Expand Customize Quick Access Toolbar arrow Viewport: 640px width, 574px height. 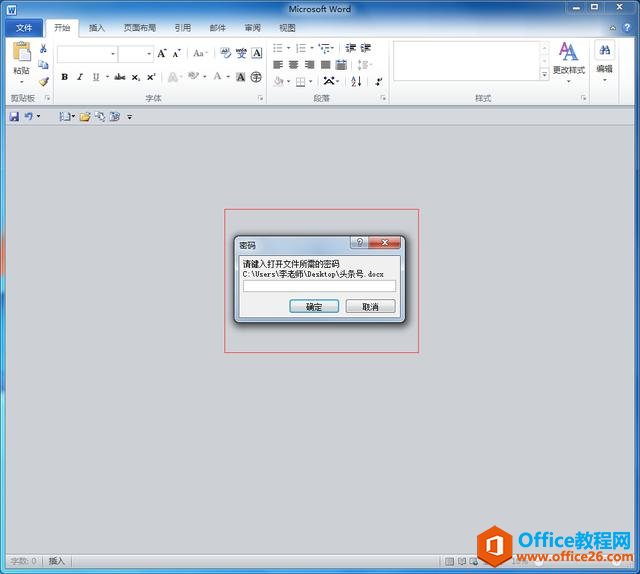[x=129, y=117]
